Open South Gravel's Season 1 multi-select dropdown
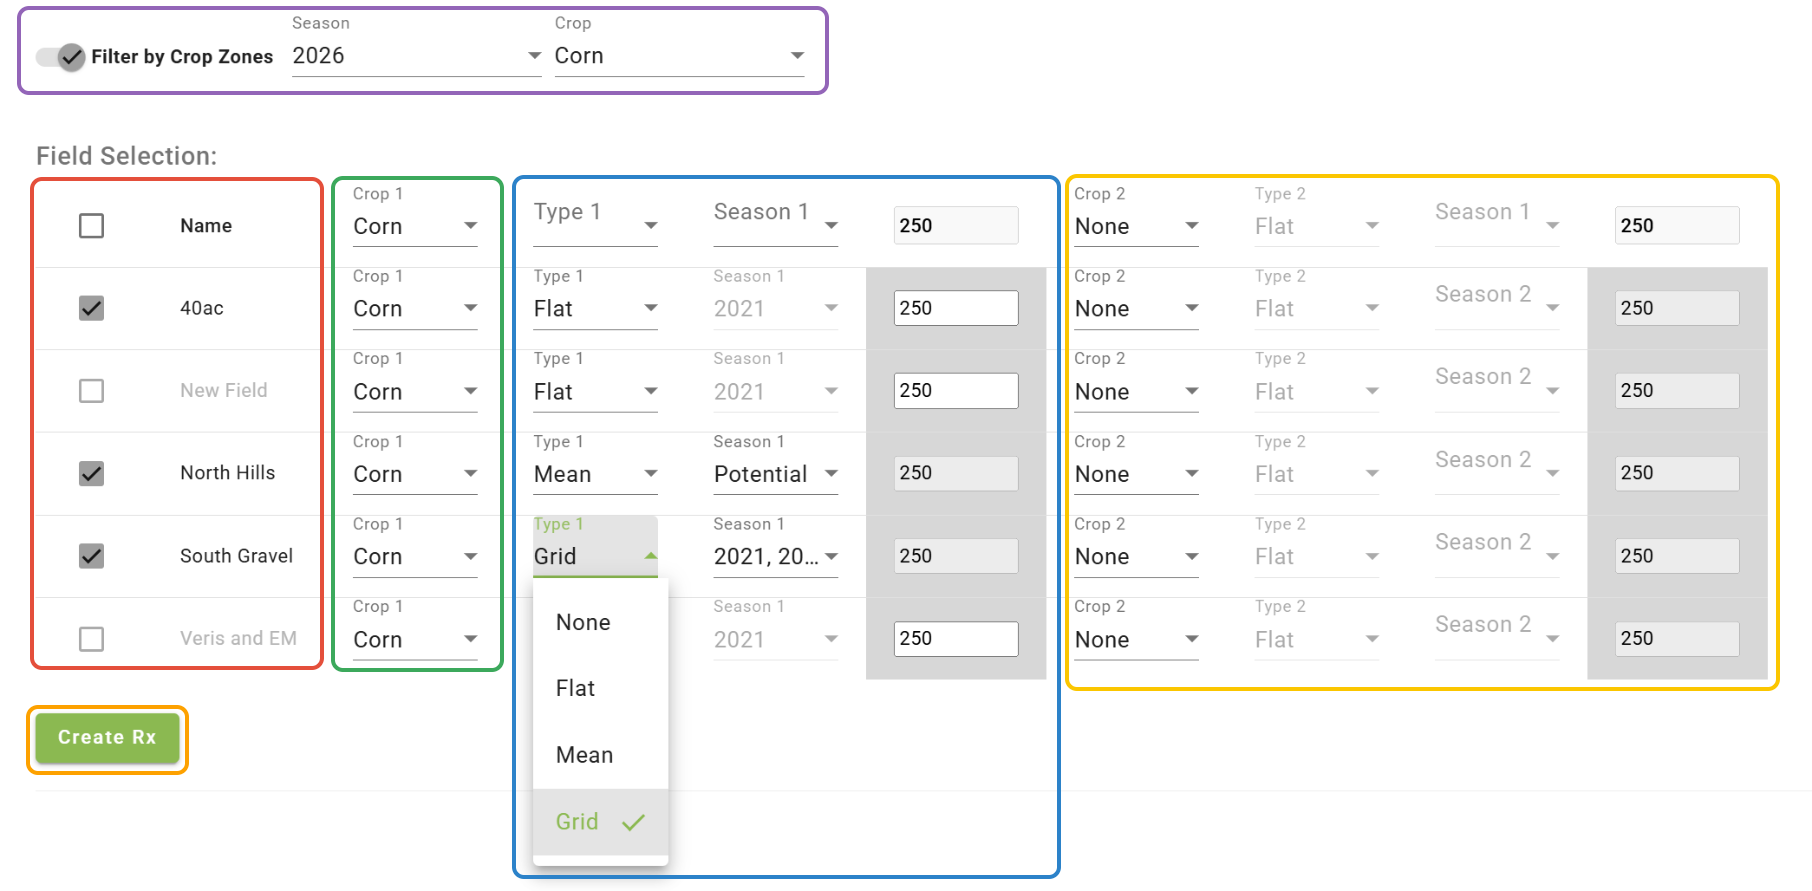The width and height of the screenshot is (1812, 891). (x=775, y=557)
